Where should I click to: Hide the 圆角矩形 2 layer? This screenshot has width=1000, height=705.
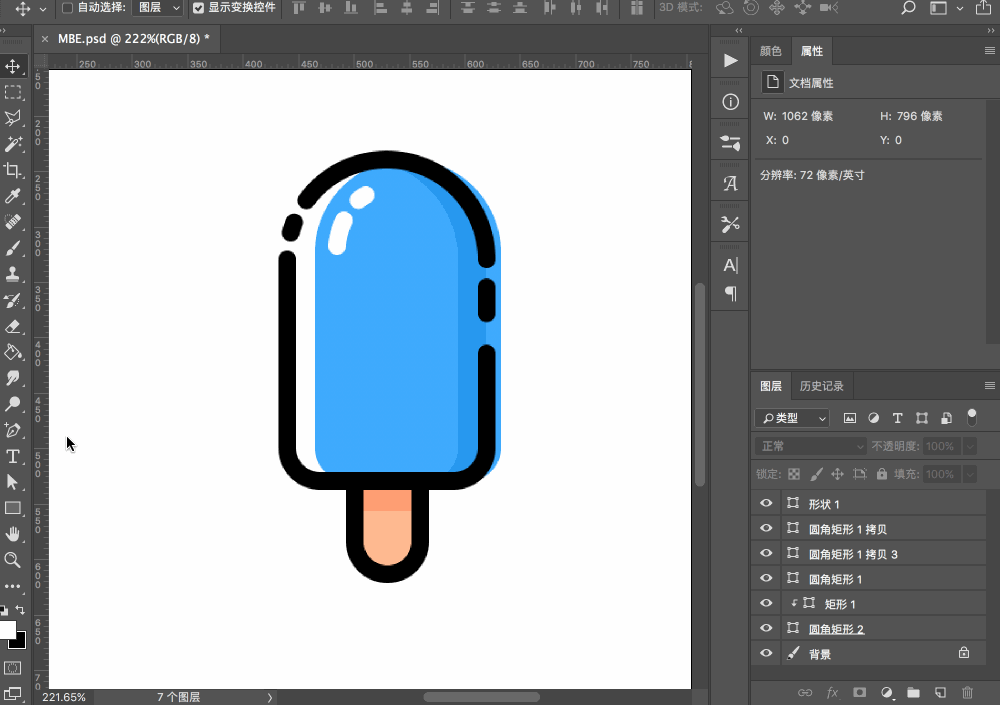click(x=766, y=628)
